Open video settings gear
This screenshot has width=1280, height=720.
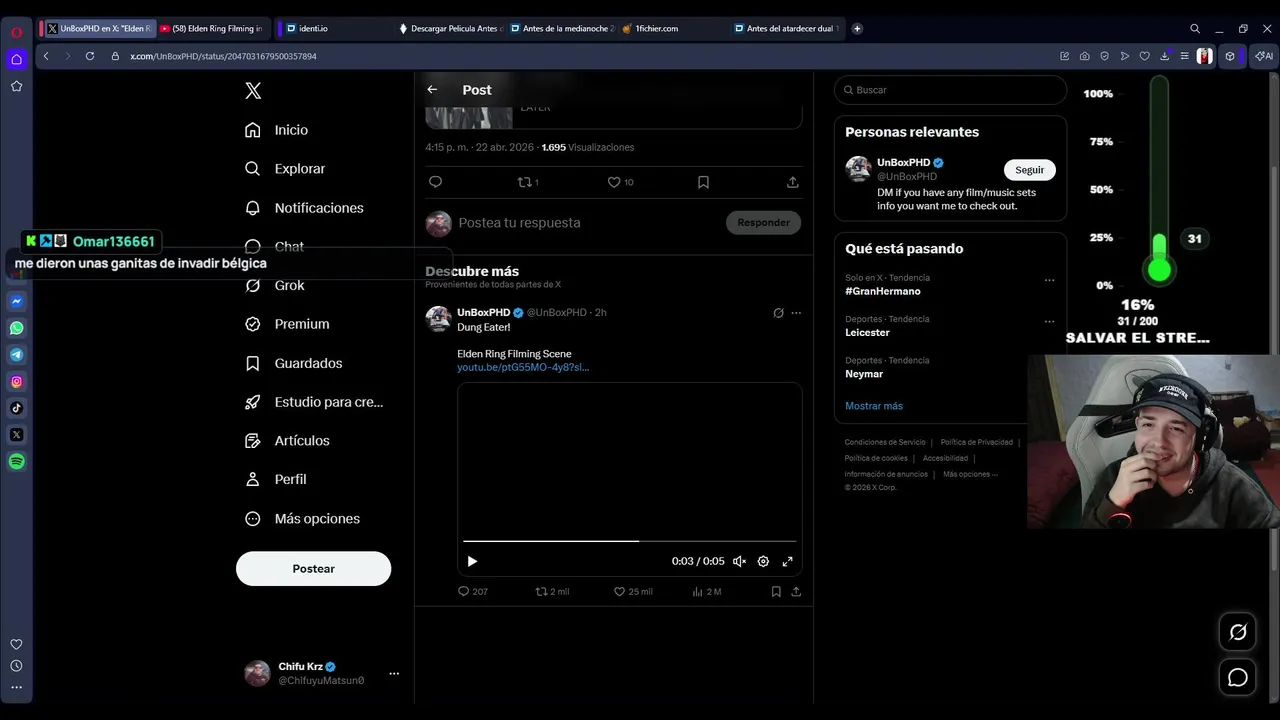click(763, 562)
